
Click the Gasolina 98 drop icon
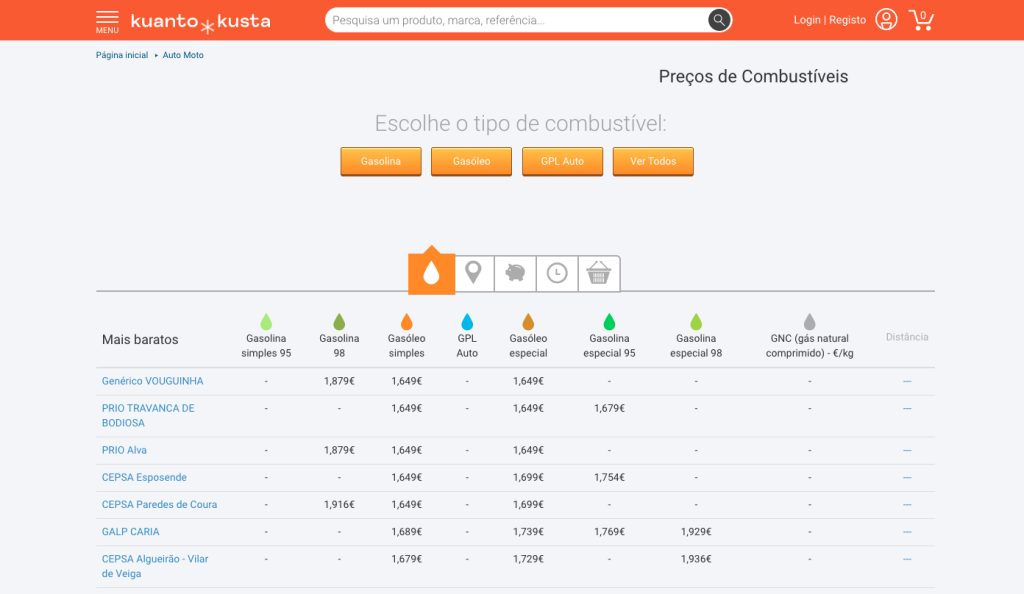339,322
